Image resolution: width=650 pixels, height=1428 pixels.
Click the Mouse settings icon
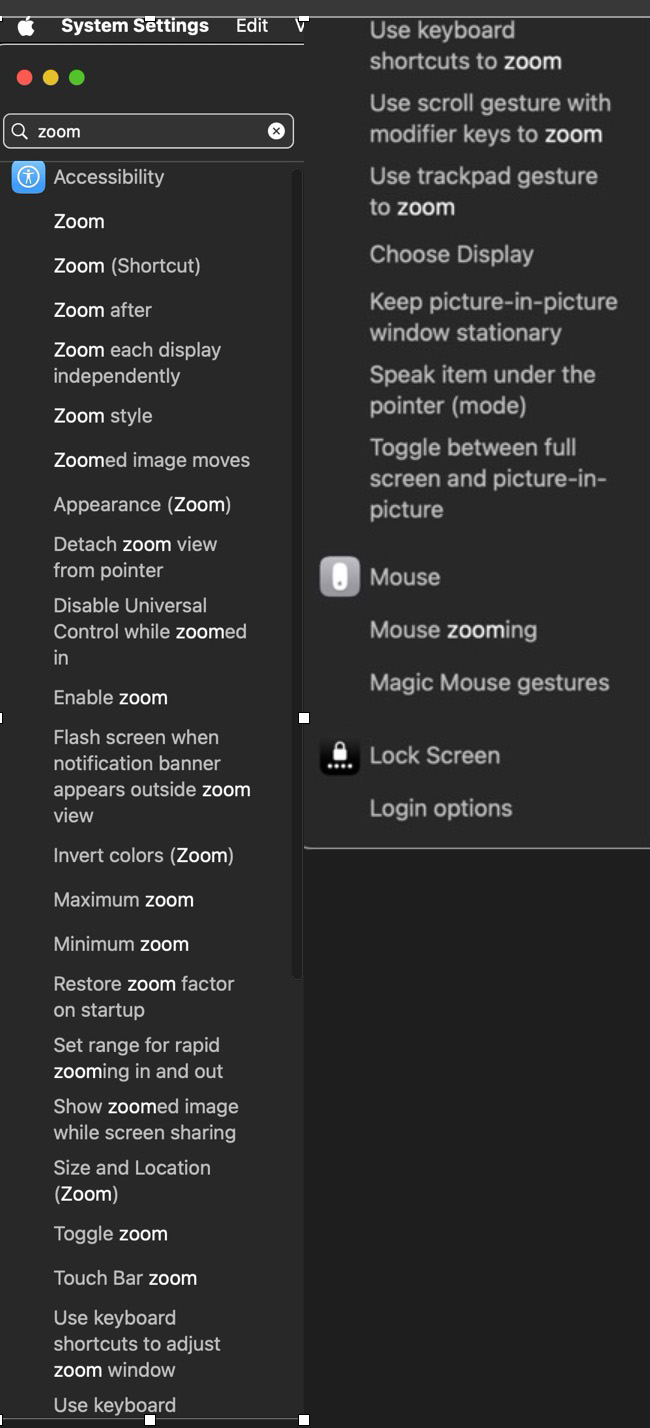[x=339, y=577]
